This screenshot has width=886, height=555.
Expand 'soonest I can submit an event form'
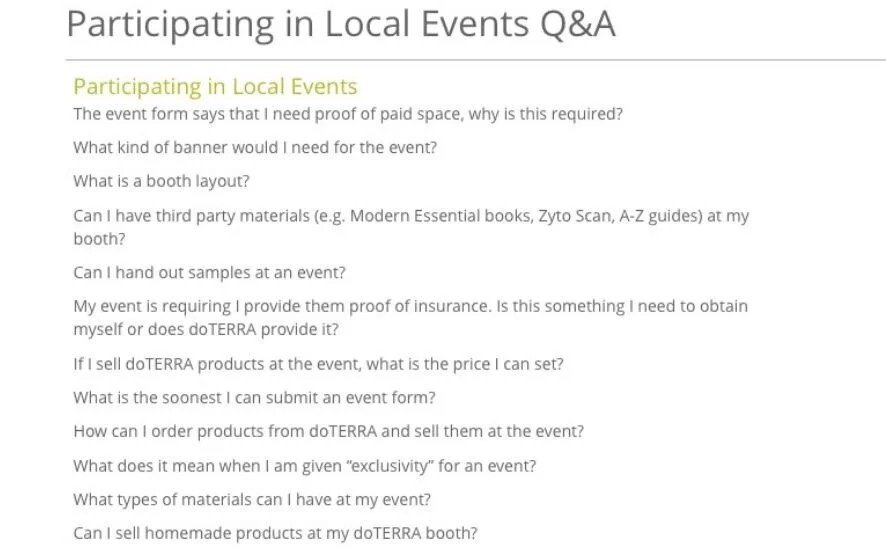(x=254, y=398)
